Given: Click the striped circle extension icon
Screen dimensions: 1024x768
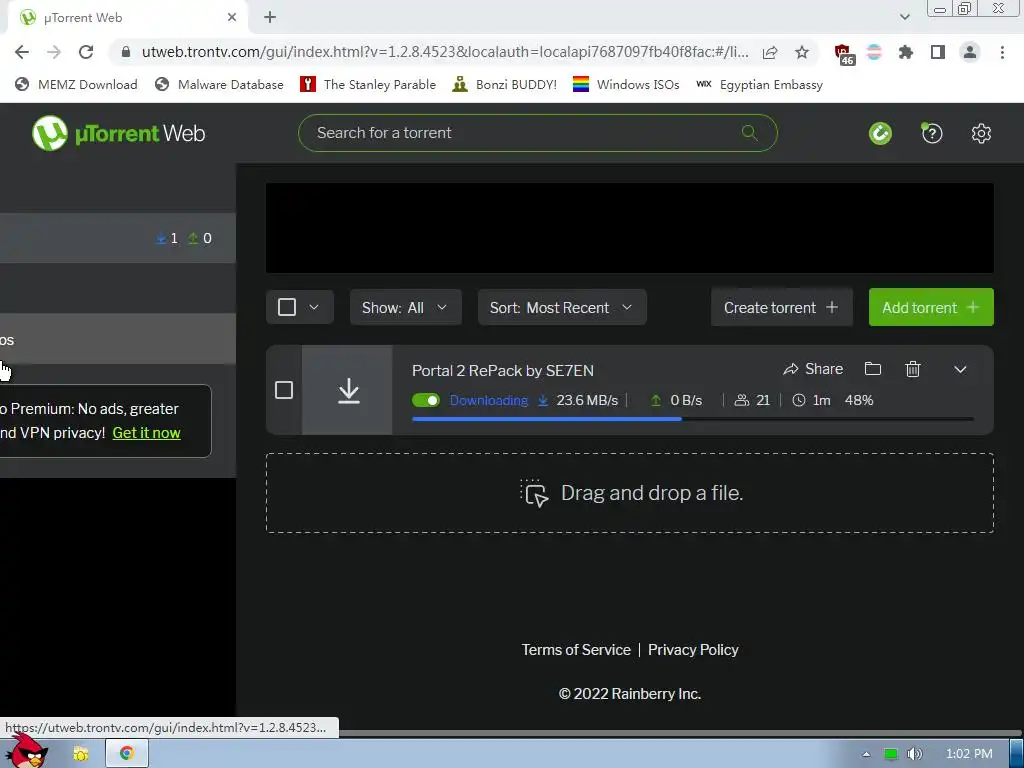Looking at the screenshot, I should click(874, 52).
